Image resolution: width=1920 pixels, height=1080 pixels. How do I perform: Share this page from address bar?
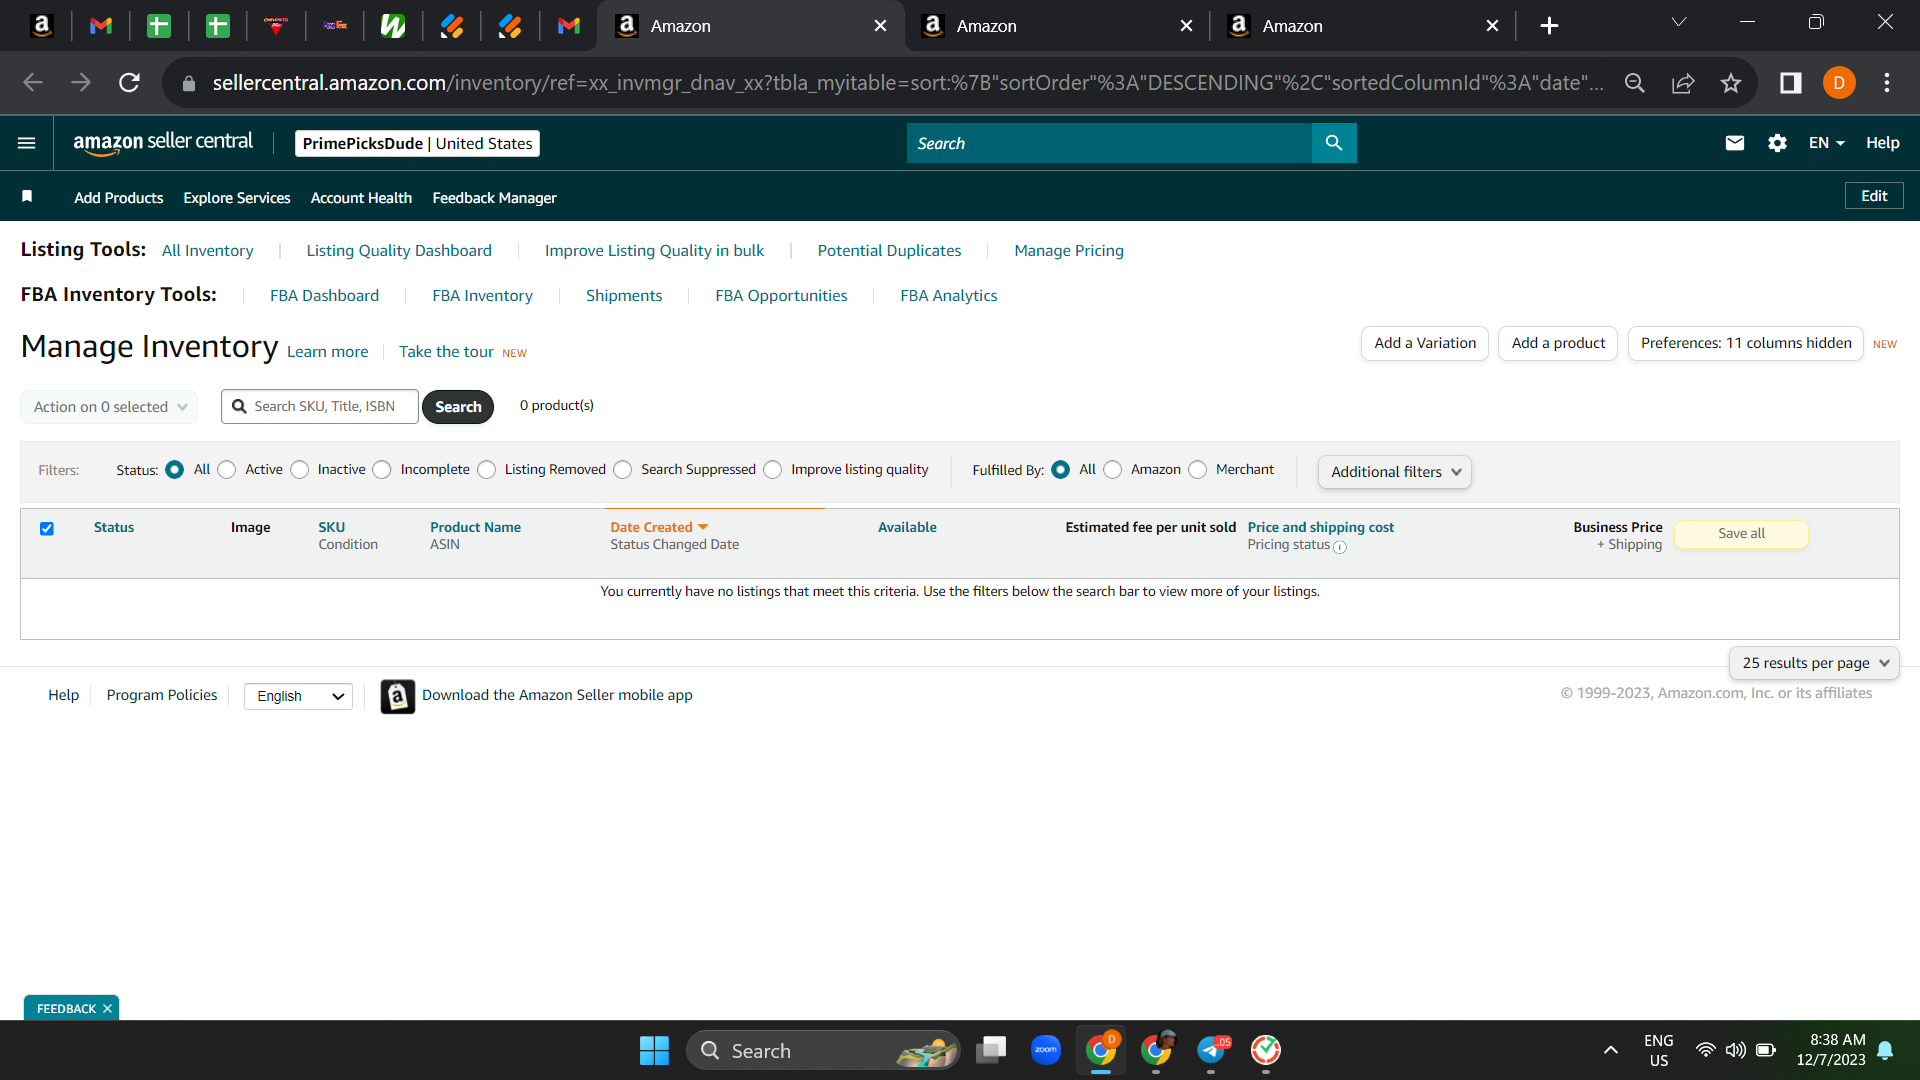click(x=1683, y=83)
